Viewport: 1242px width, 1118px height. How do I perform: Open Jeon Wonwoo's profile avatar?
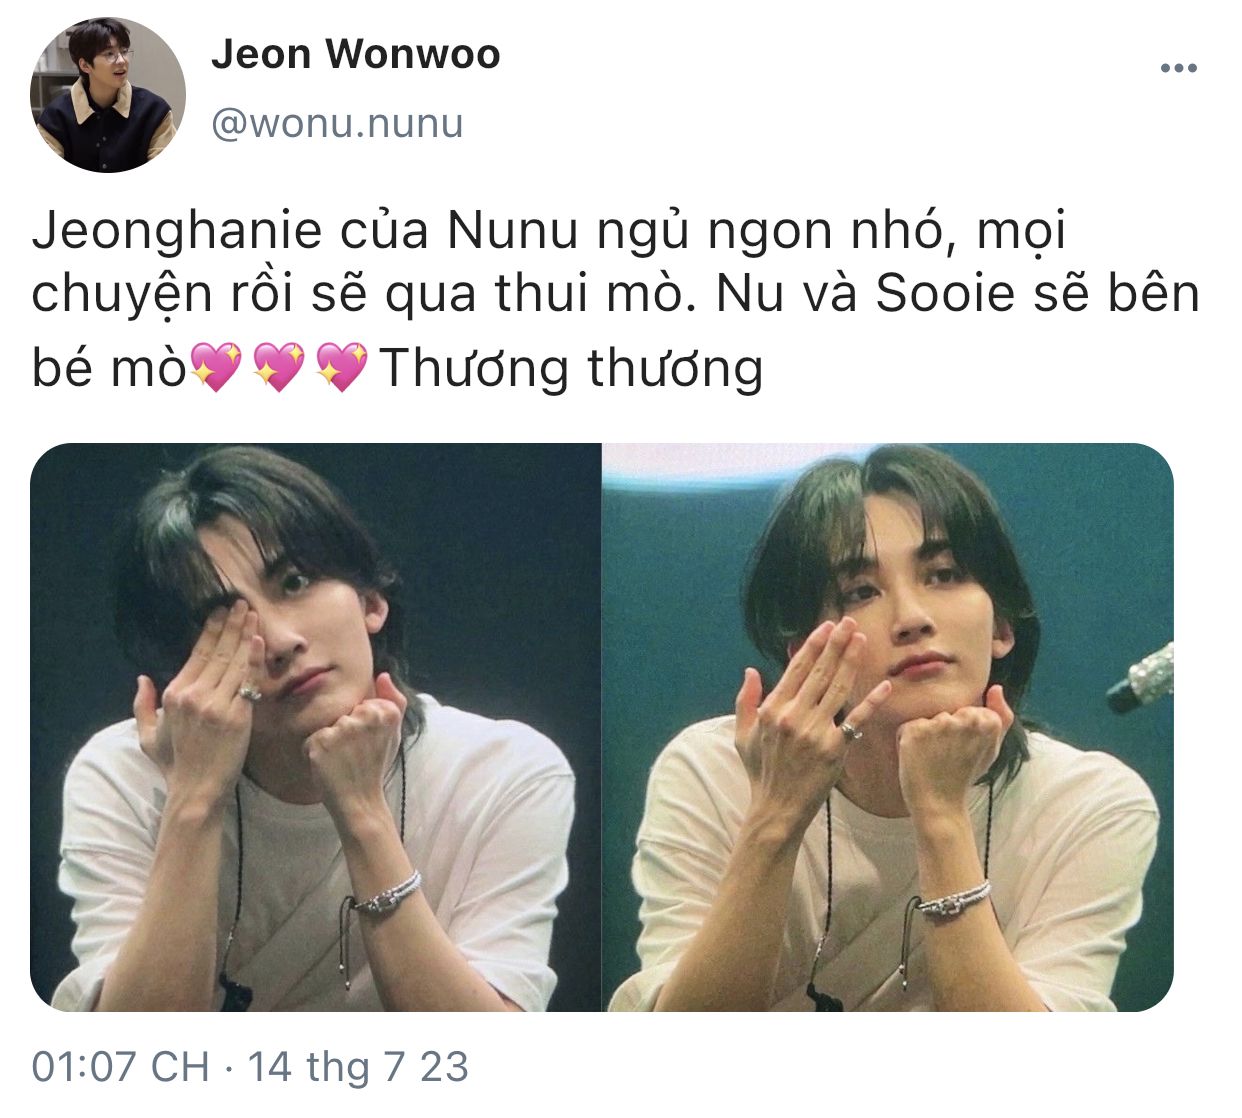point(108,94)
